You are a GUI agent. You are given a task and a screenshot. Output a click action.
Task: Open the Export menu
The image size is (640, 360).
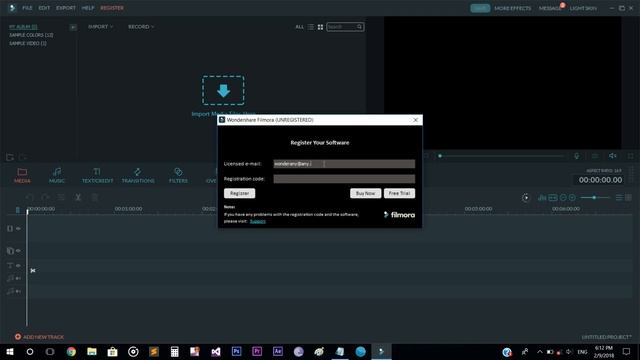click(x=66, y=8)
